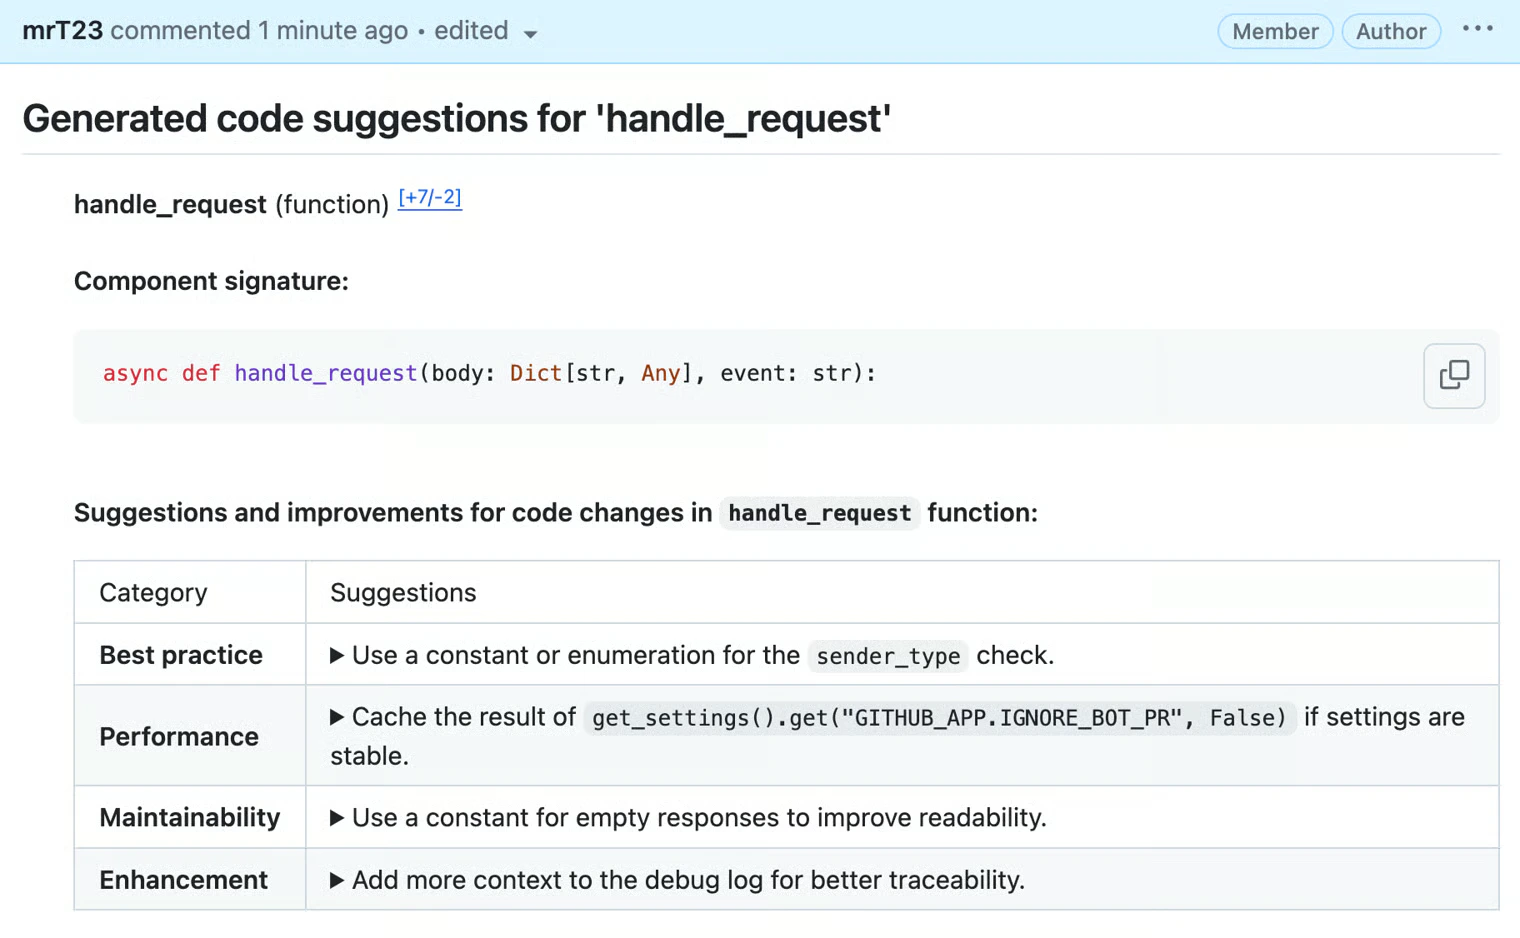Expand the Enhancement debug log suggestion triangle
This screenshot has height=938, width=1520.
point(337,880)
